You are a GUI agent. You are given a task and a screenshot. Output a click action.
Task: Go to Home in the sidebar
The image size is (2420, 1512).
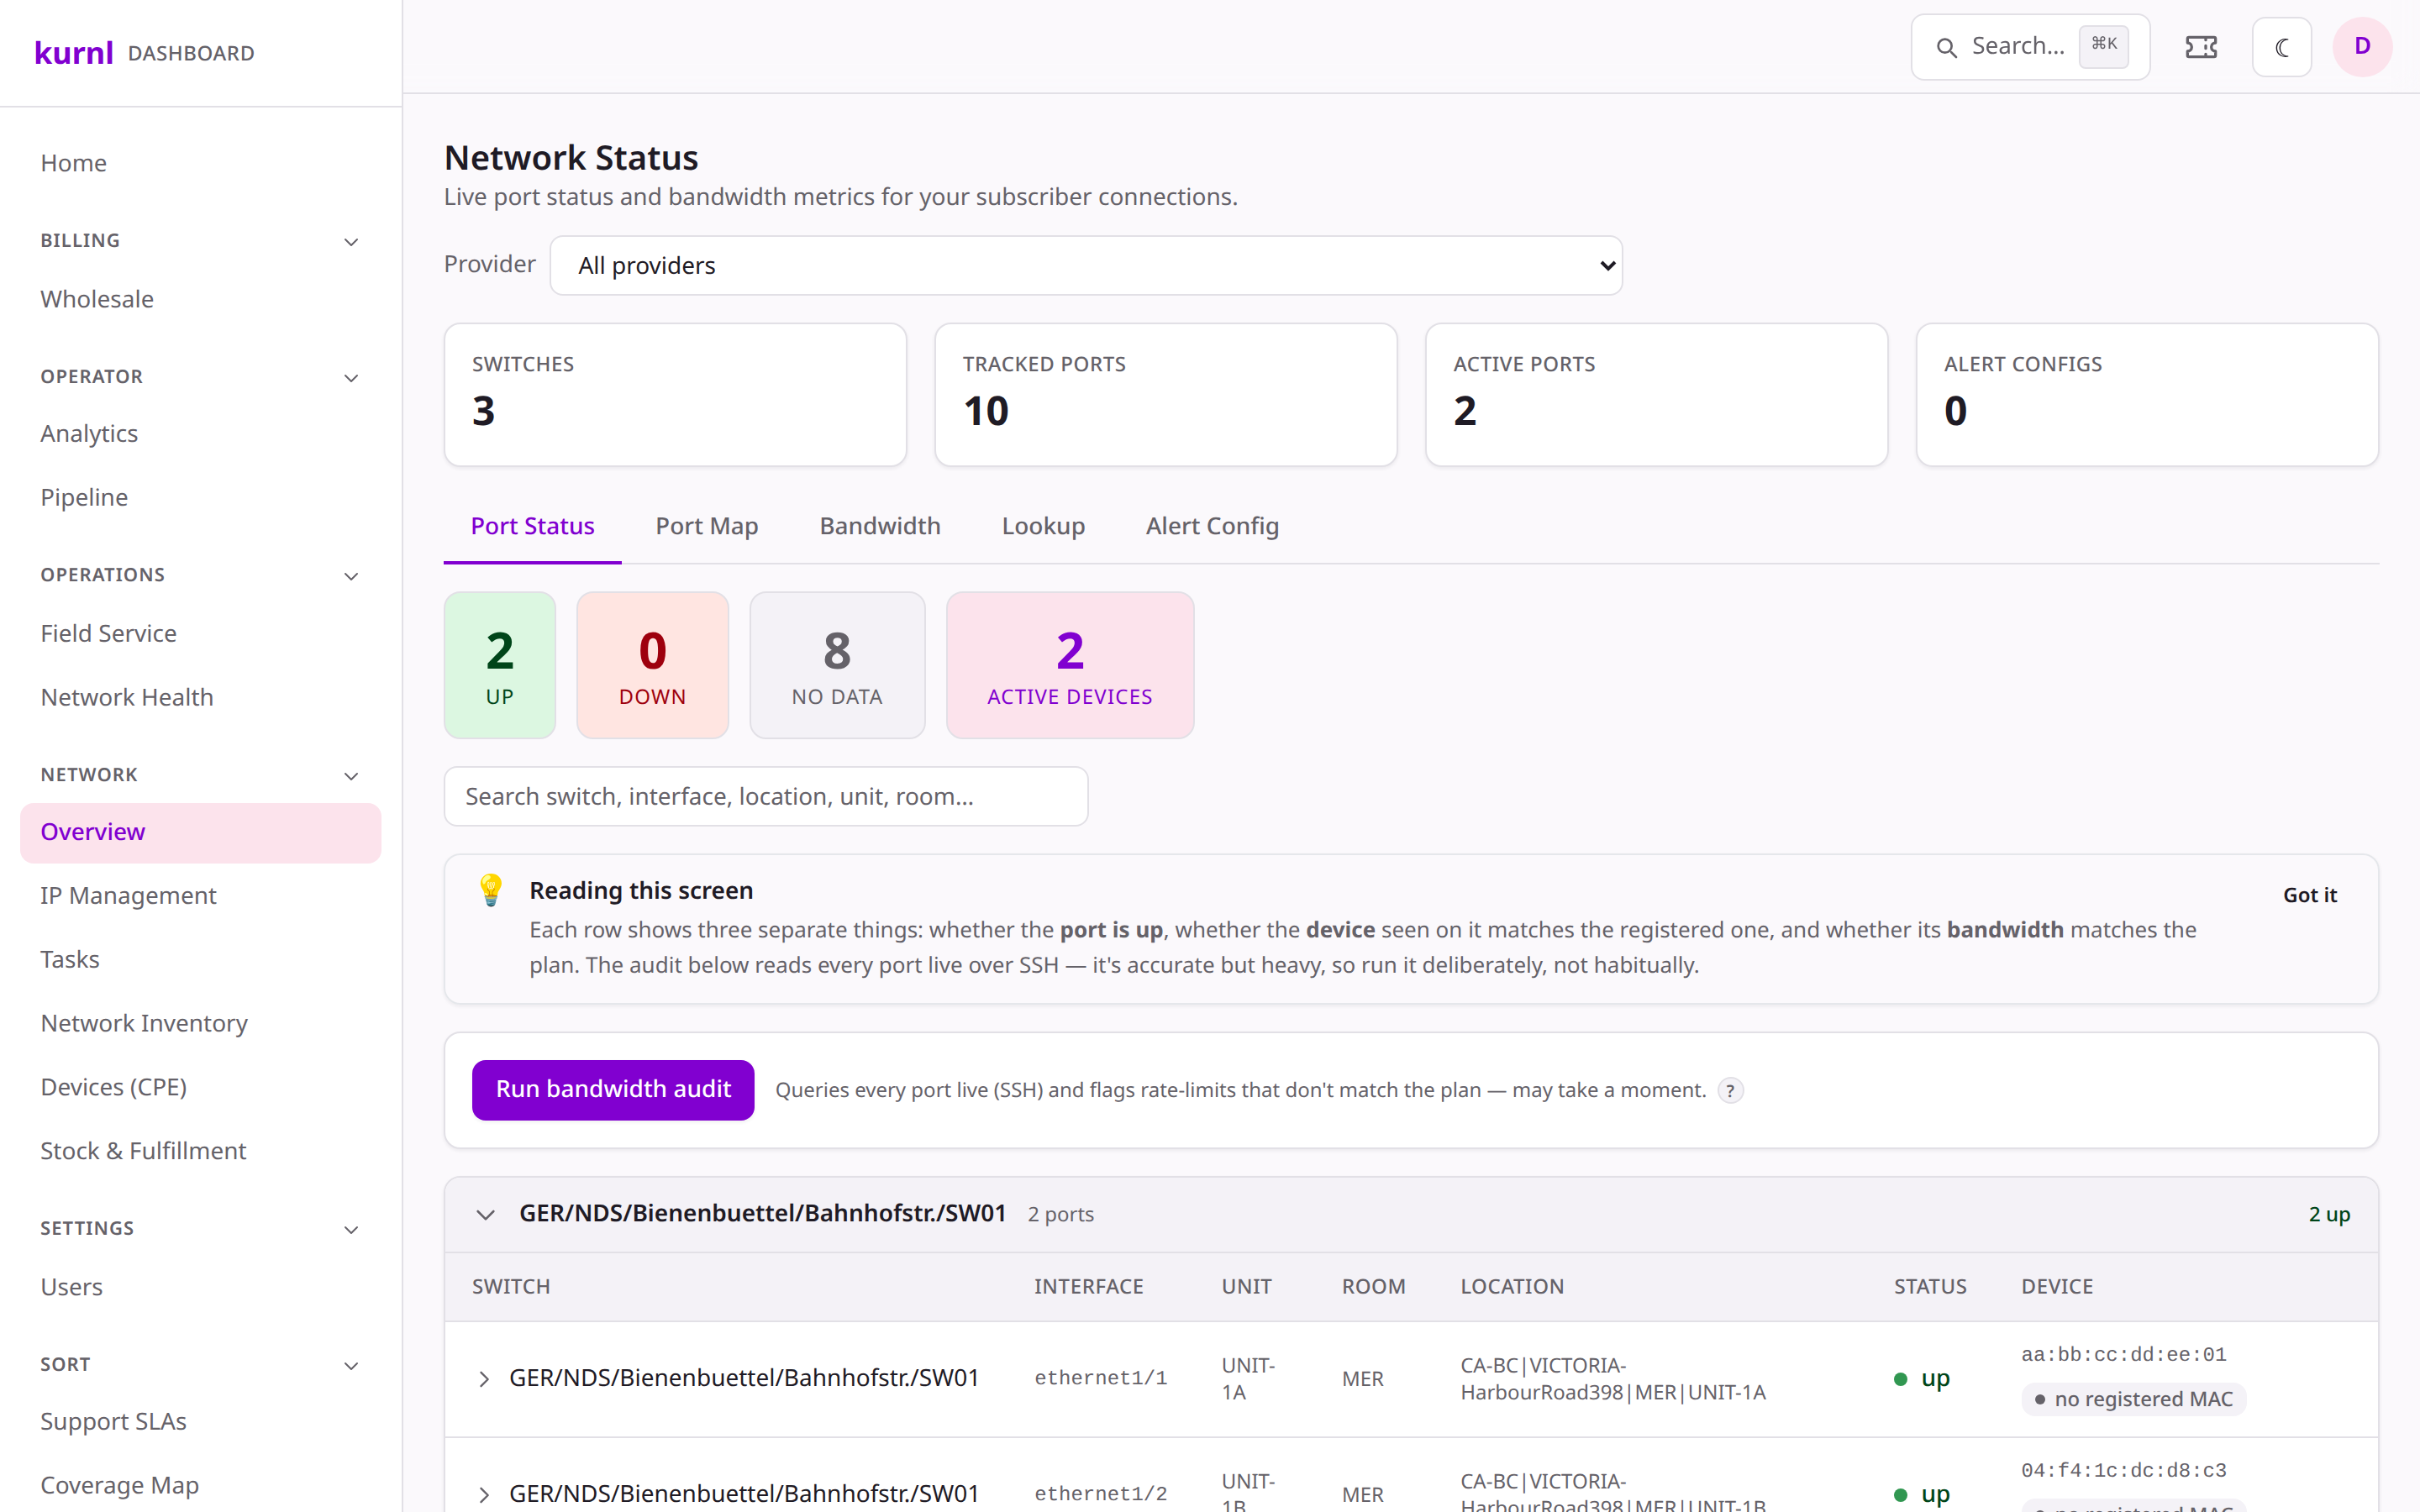point(200,163)
